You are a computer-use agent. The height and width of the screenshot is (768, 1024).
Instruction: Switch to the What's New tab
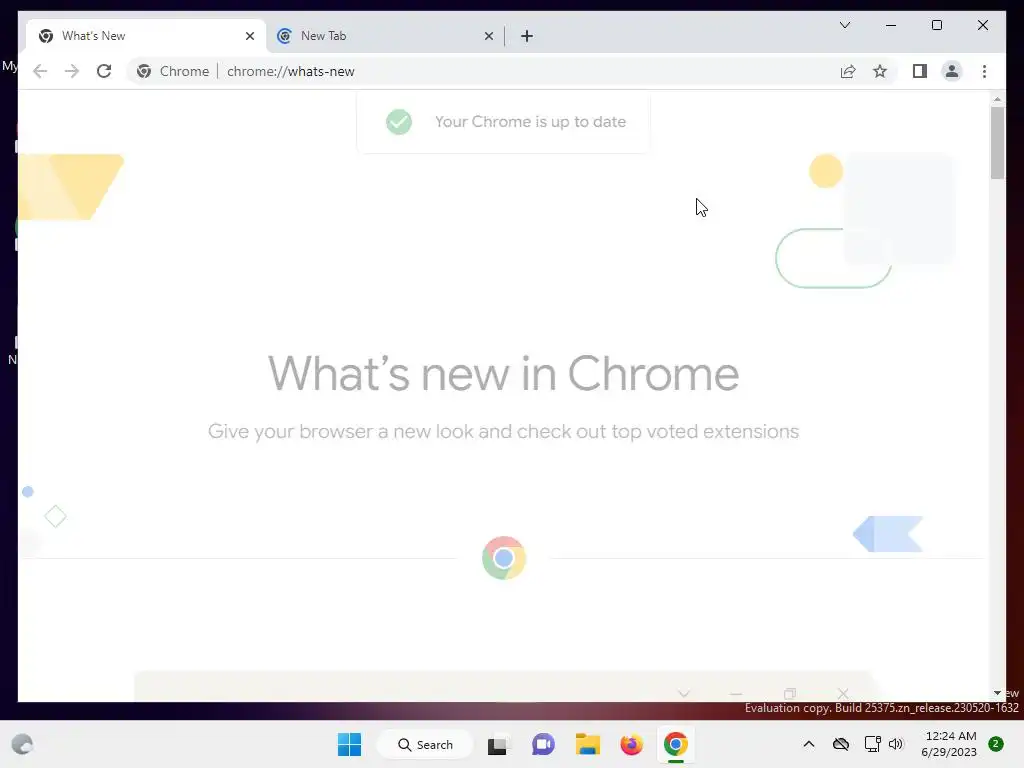146,36
